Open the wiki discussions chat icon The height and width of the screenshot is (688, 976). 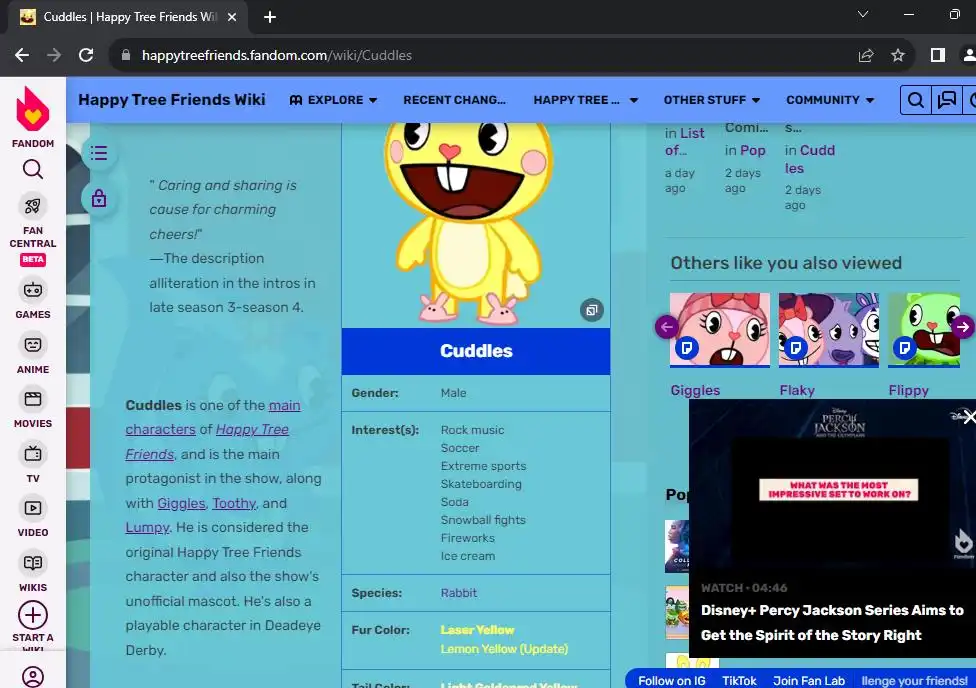pos(947,100)
